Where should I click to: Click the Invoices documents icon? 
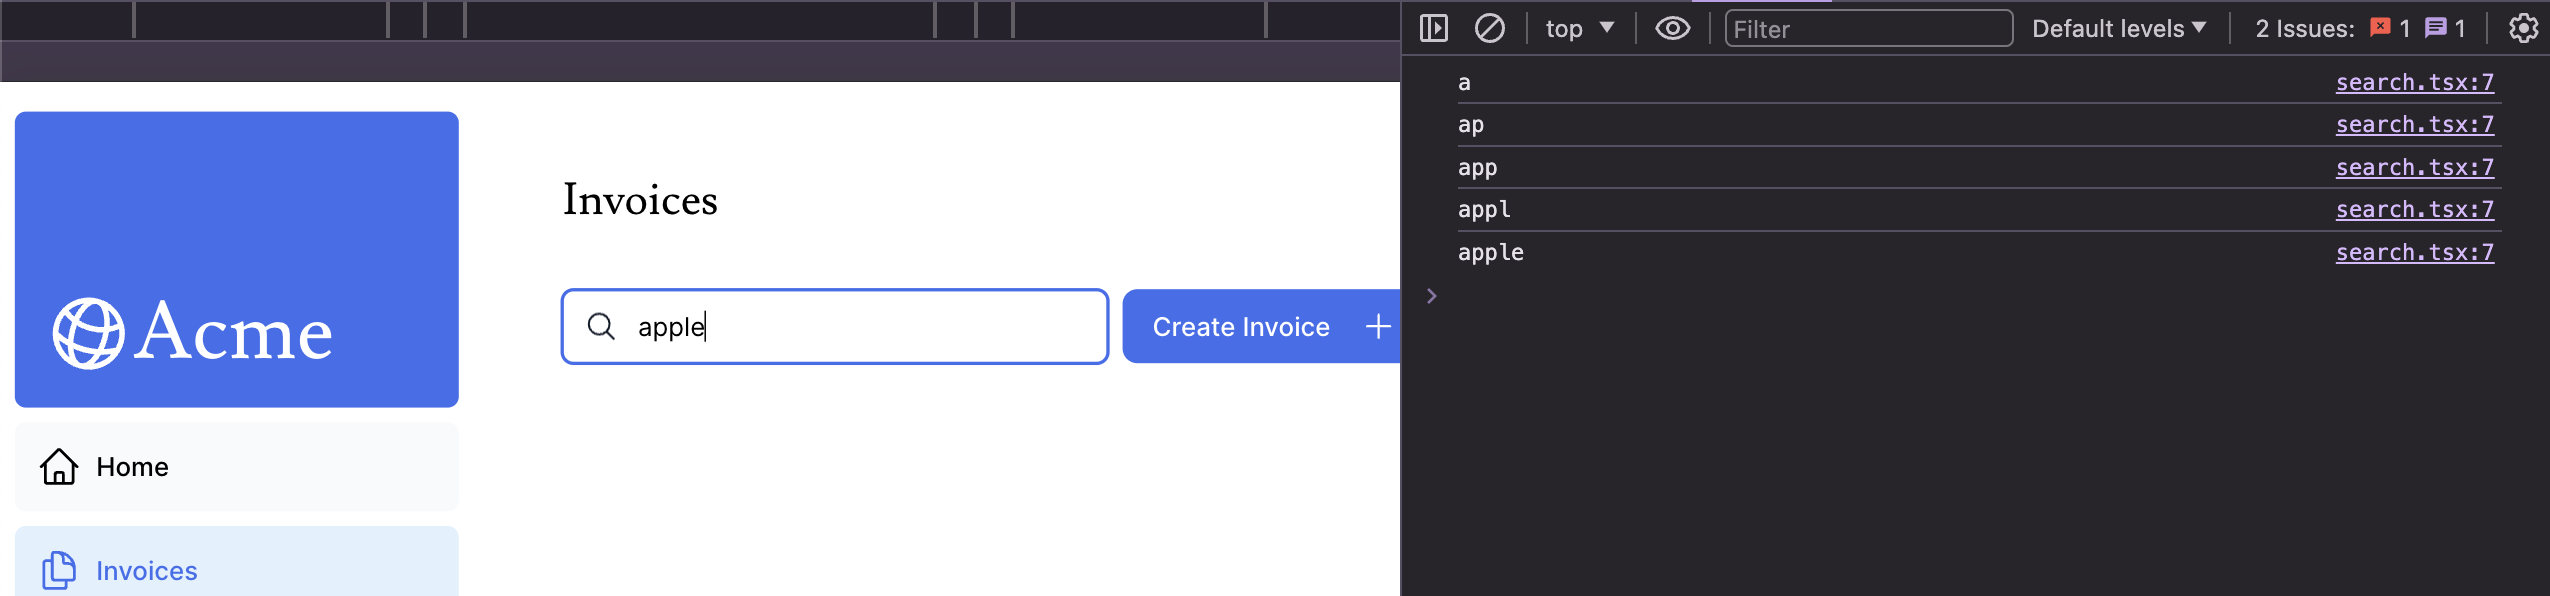(59, 570)
